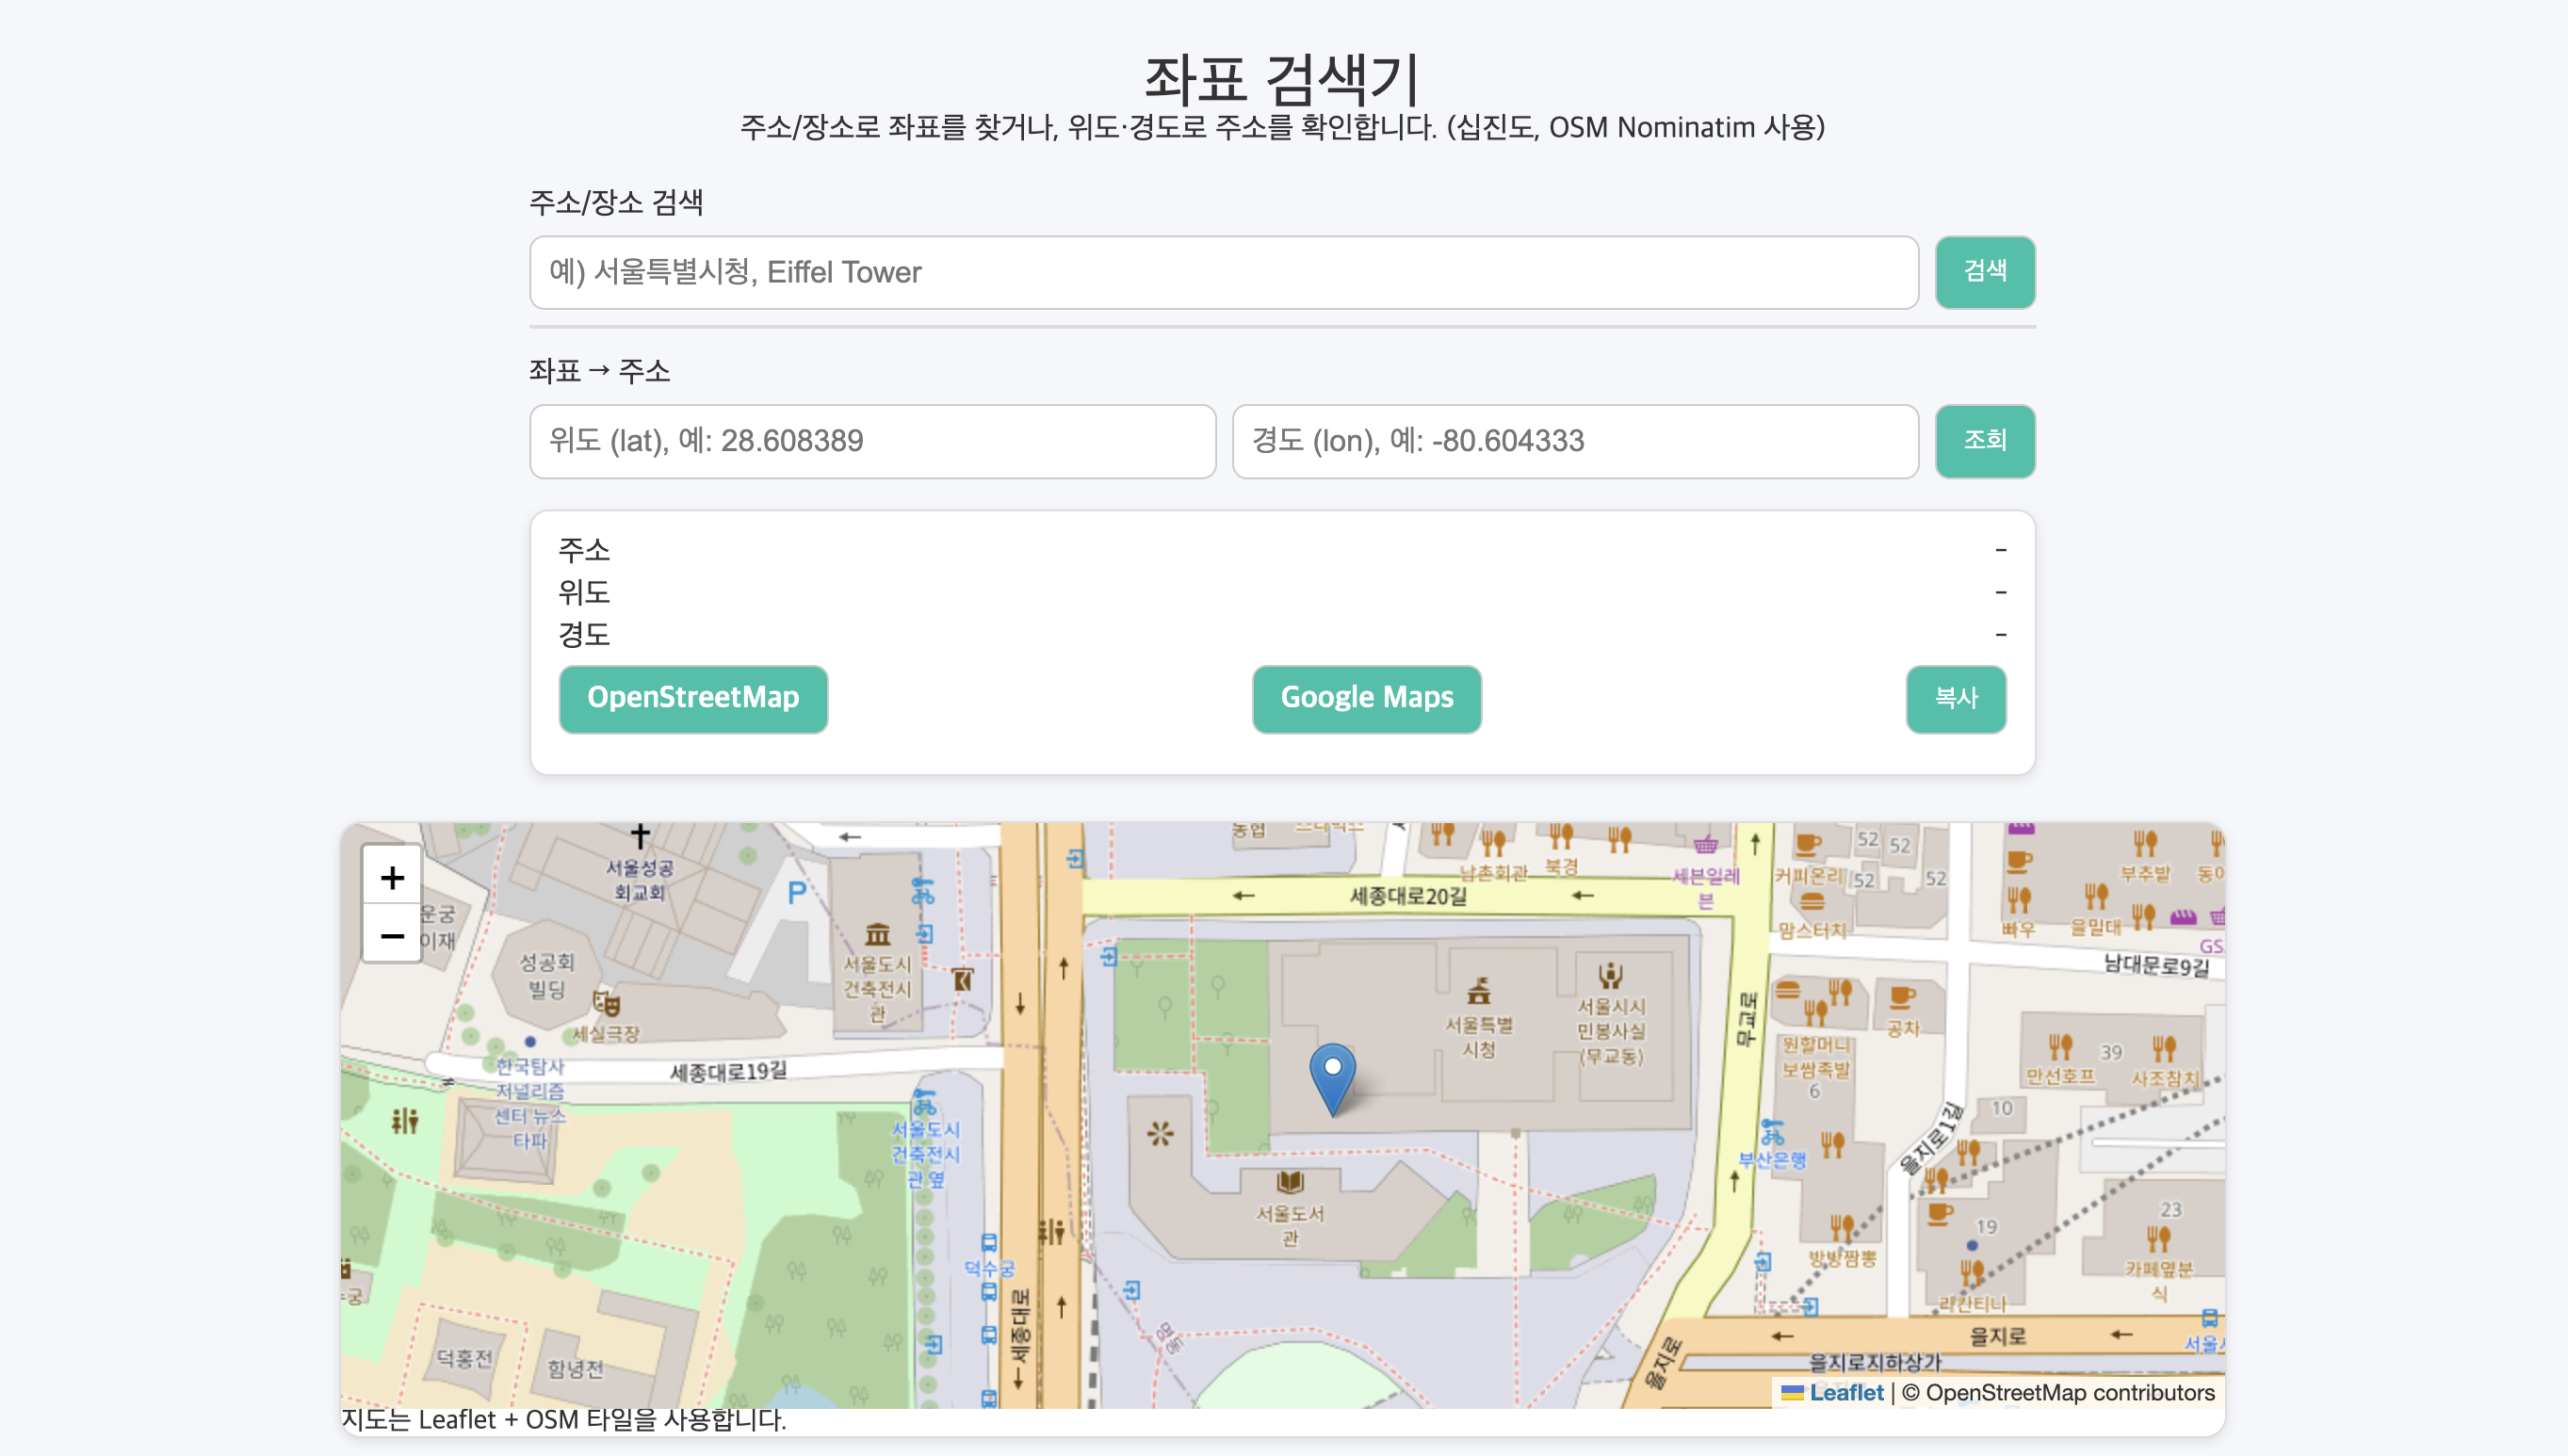Click the Seoul Library book icon
Screen dimensions: 2568x1456
pyautogui.click(x=1290, y=1183)
